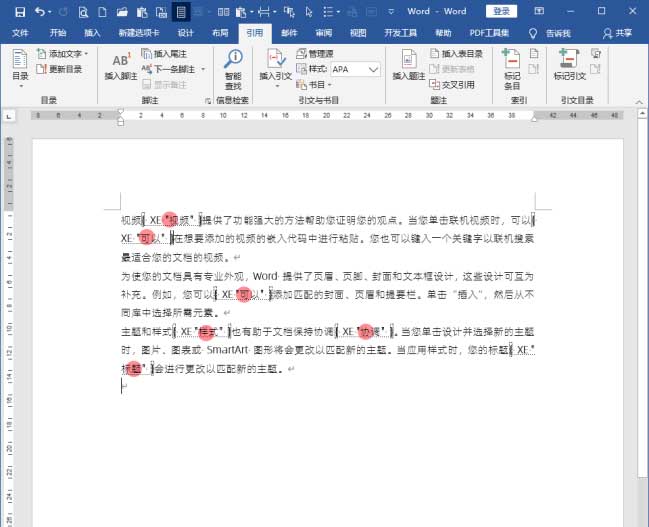
Task: Switch to the 设计 ribbon tab
Action: click(x=185, y=32)
